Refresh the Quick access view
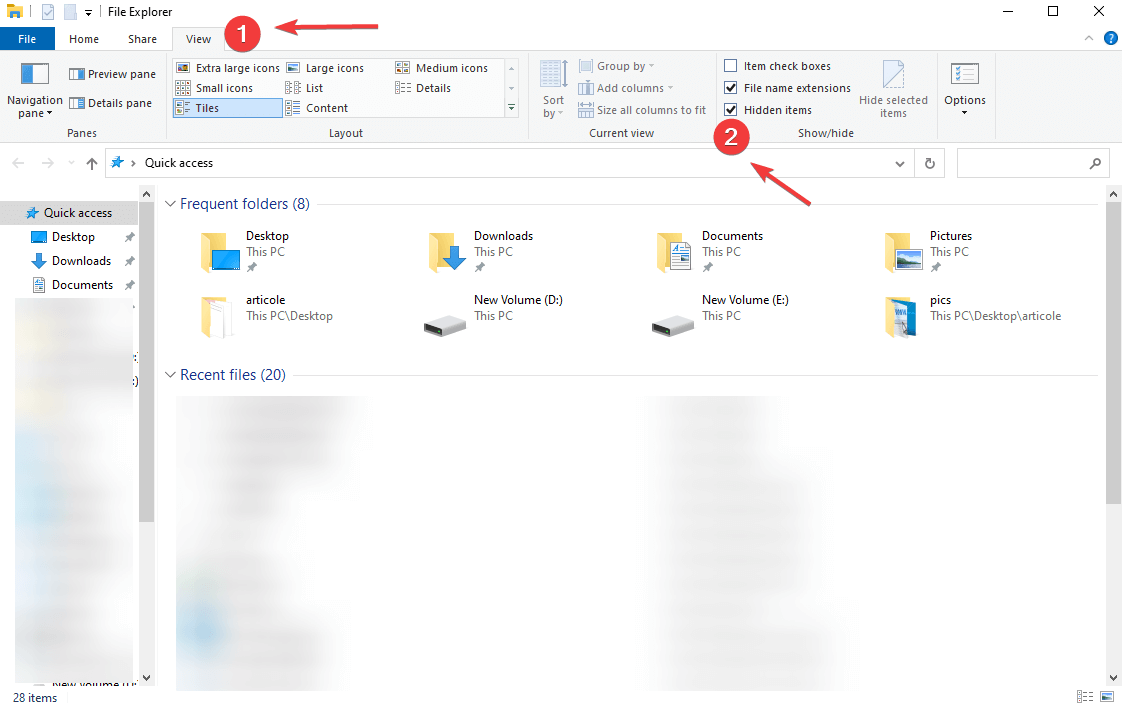The width and height of the screenshot is (1123, 709). (x=930, y=163)
